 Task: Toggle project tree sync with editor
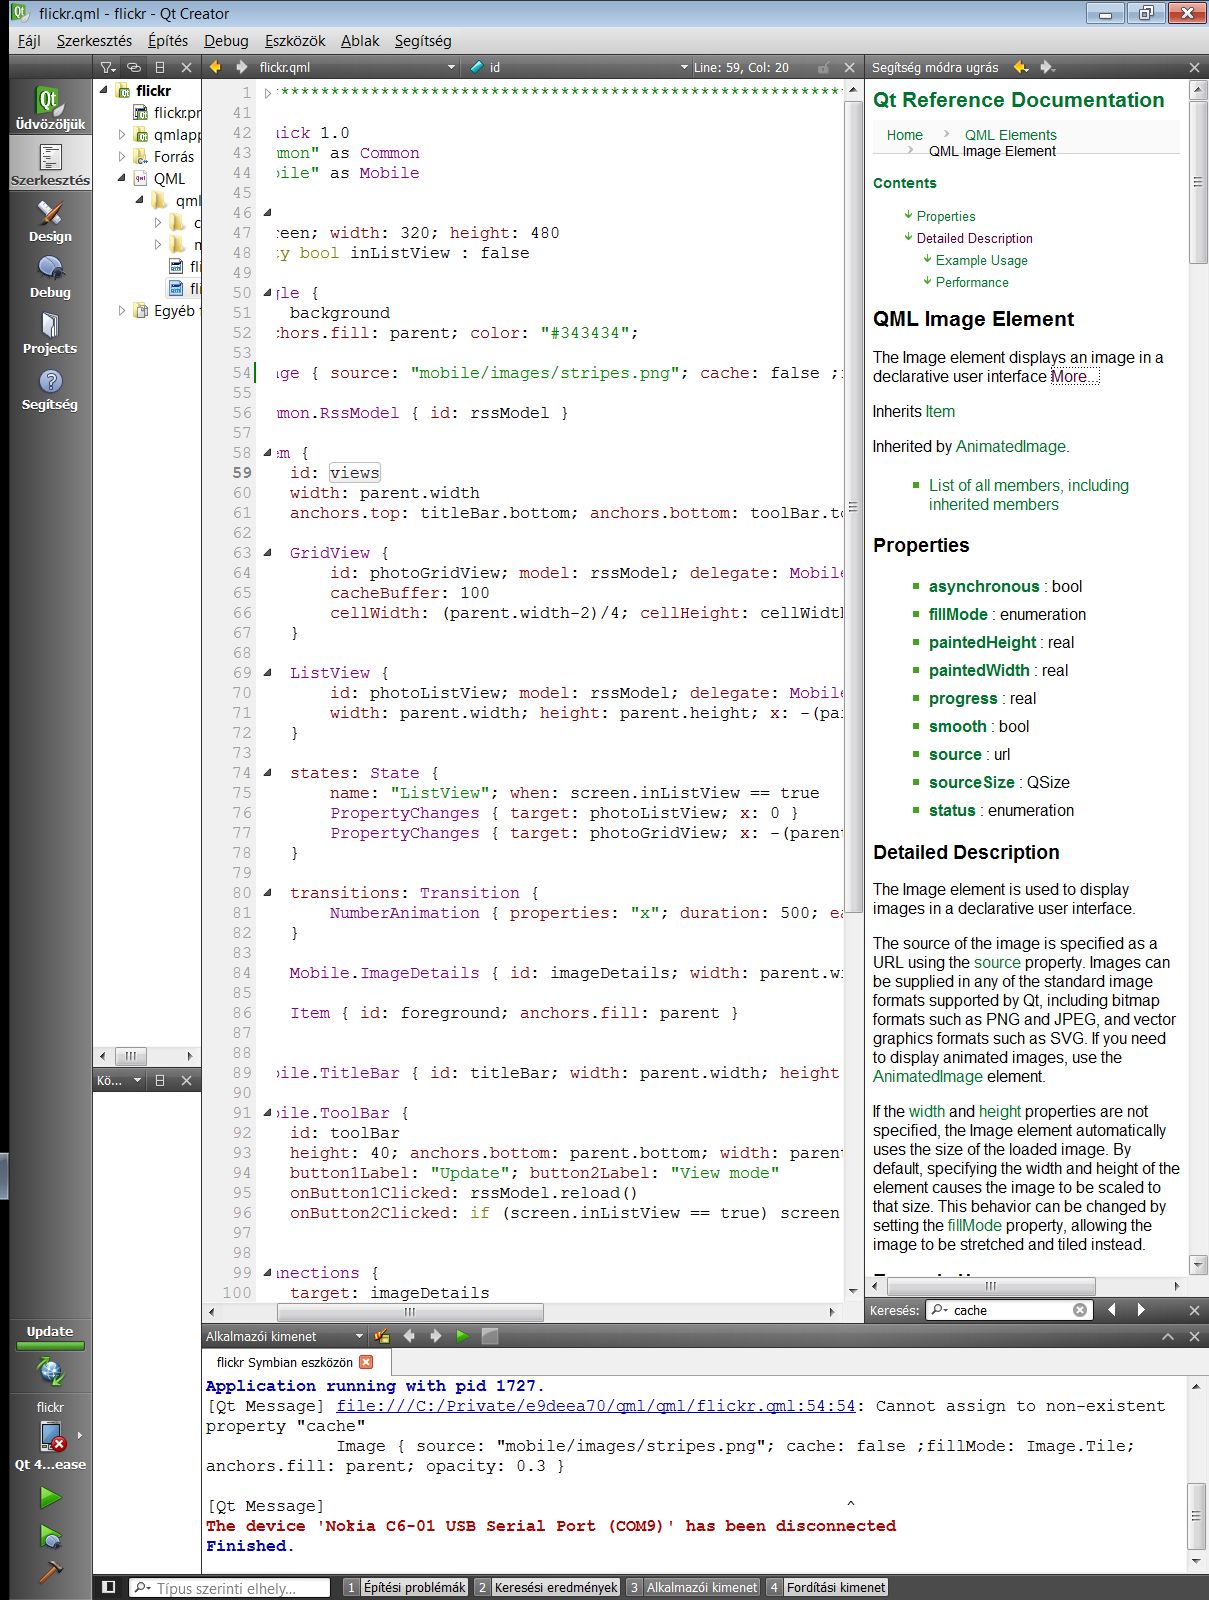pyautogui.click(x=133, y=67)
